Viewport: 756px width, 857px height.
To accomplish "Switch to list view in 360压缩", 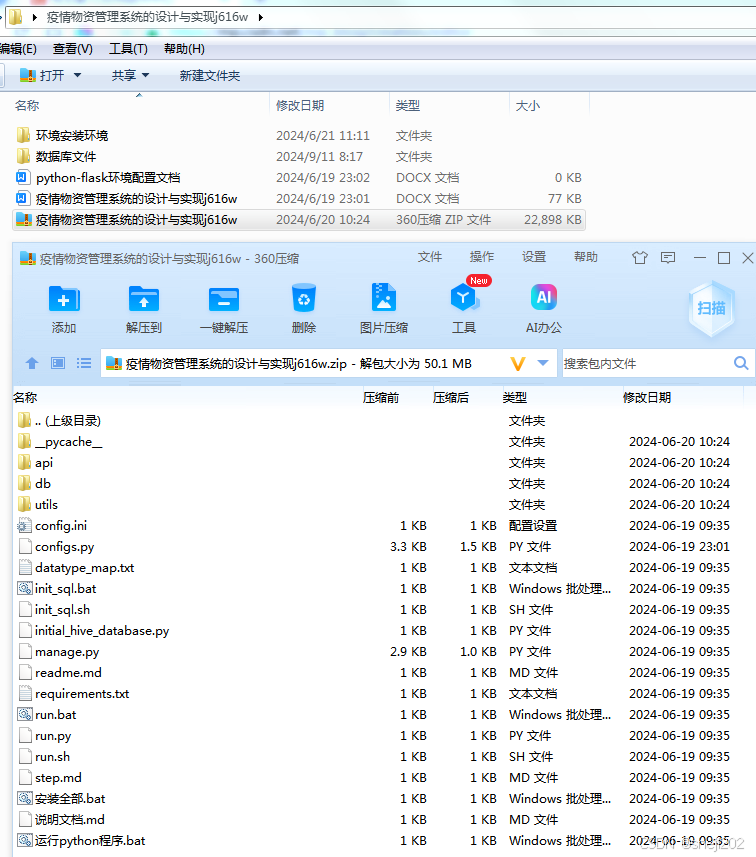I will coord(84,363).
